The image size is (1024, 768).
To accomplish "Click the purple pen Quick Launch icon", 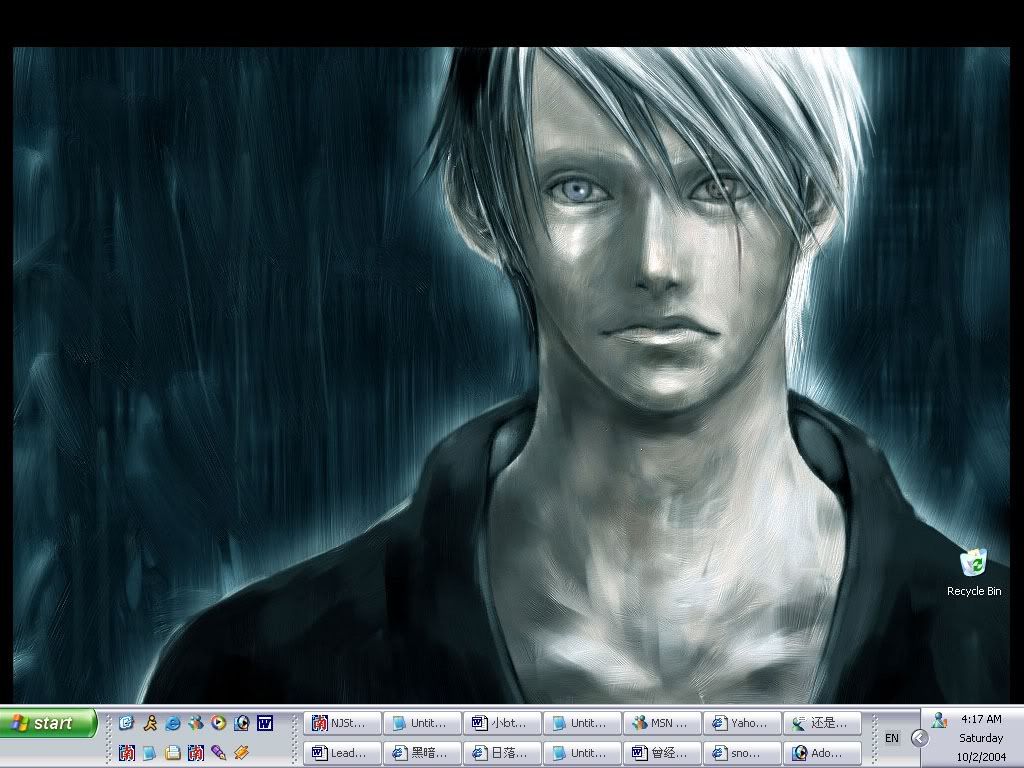I will click(x=219, y=753).
